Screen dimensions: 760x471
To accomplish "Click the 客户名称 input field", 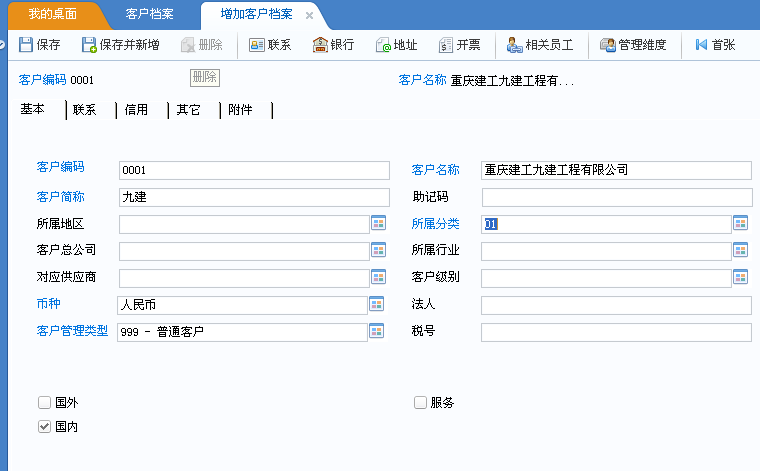I will [617, 170].
